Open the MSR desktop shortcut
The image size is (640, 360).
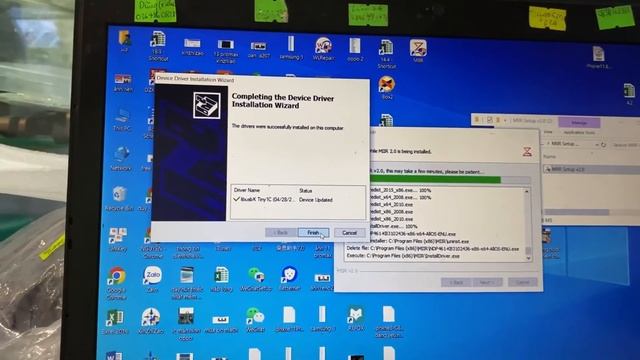pyautogui.click(x=418, y=51)
